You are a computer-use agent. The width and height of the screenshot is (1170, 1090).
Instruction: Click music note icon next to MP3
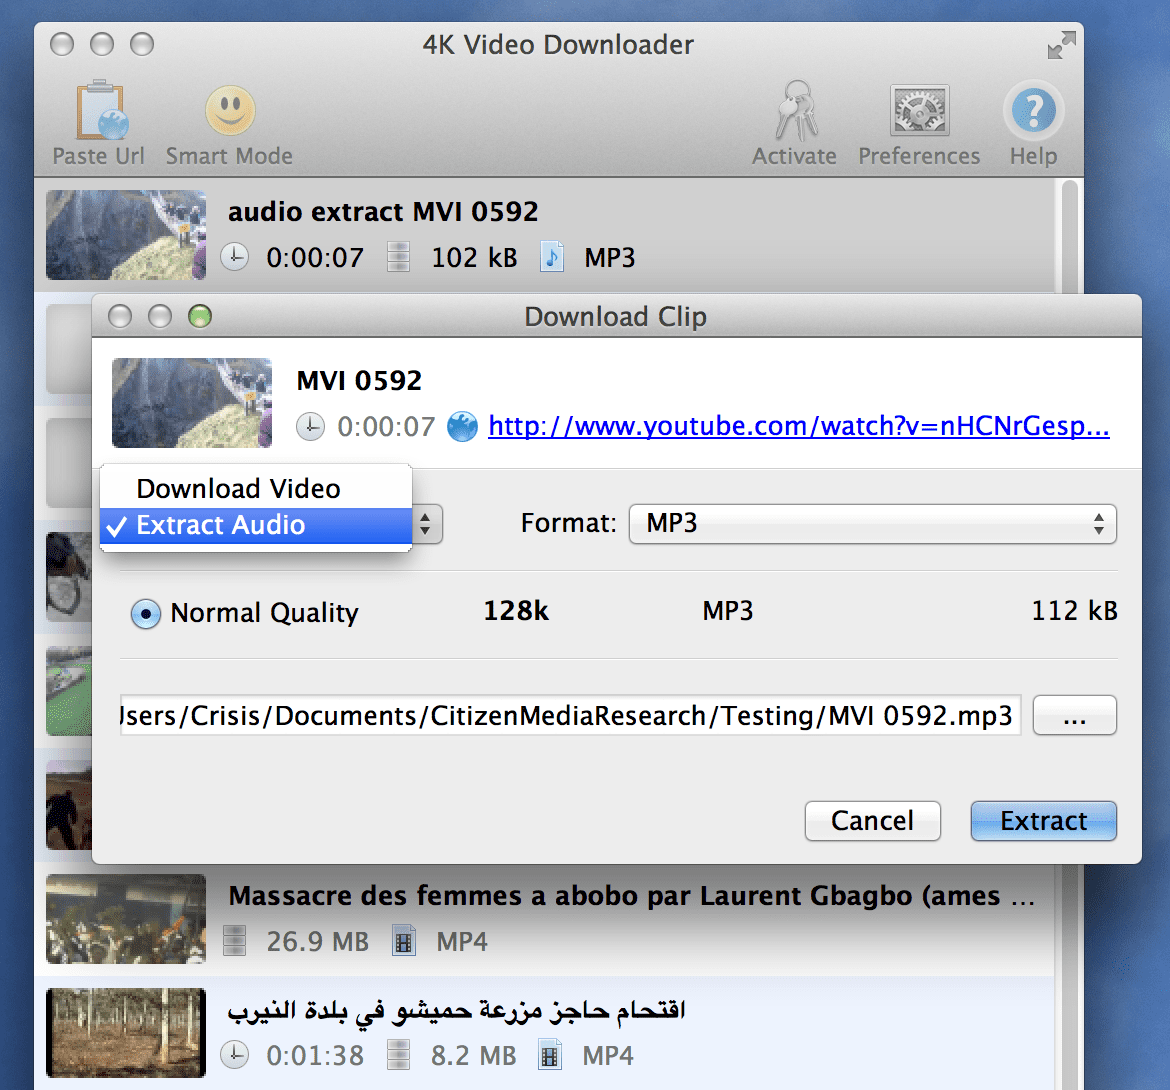551,257
